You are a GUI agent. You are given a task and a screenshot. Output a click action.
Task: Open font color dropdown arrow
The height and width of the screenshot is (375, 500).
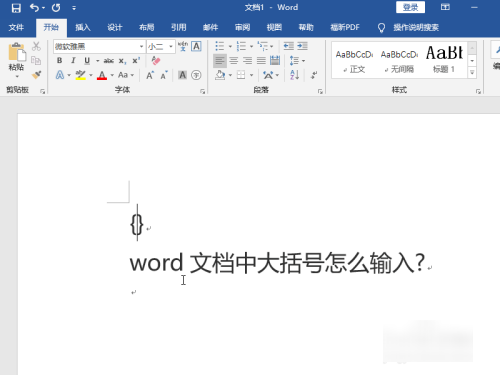coord(112,75)
